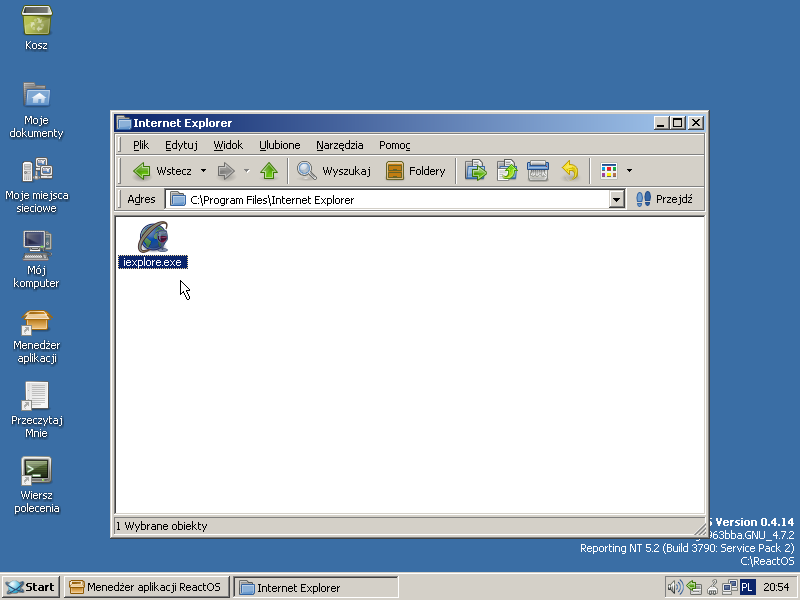
Task: Click the address path input field
Action: (388, 199)
